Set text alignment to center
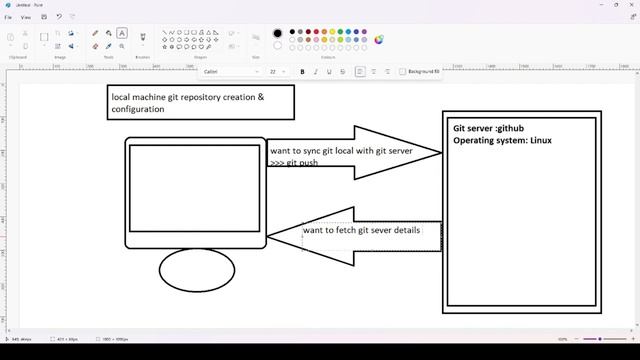 pyautogui.click(x=373, y=72)
